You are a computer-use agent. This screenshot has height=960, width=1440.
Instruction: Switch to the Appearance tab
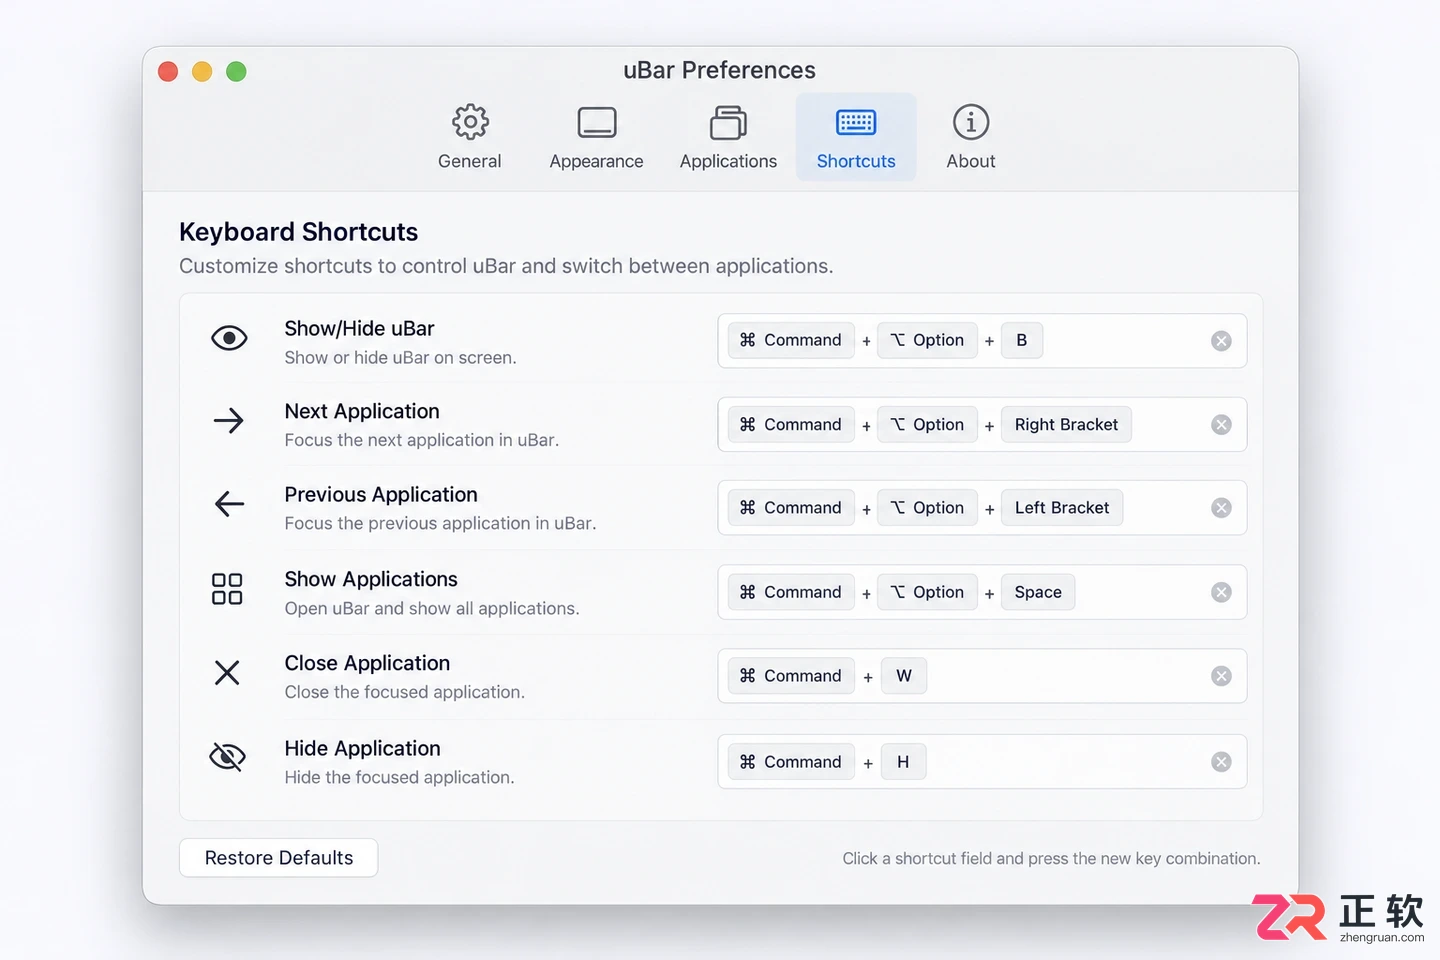point(596,137)
